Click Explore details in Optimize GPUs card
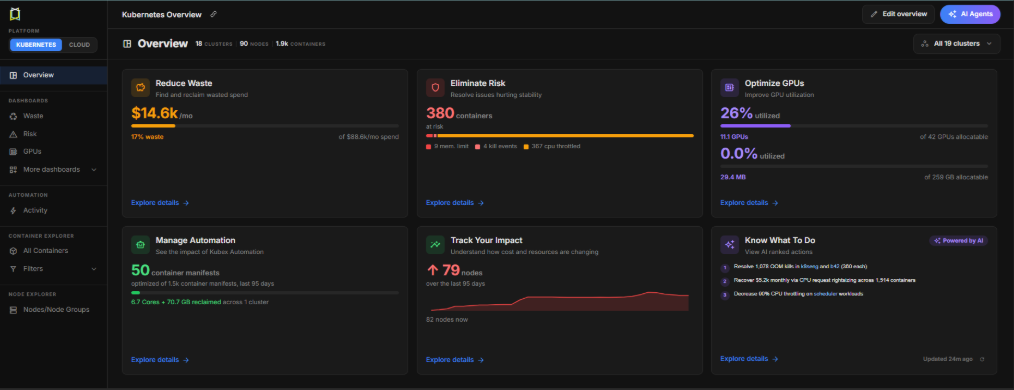1014x390 pixels. point(749,202)
